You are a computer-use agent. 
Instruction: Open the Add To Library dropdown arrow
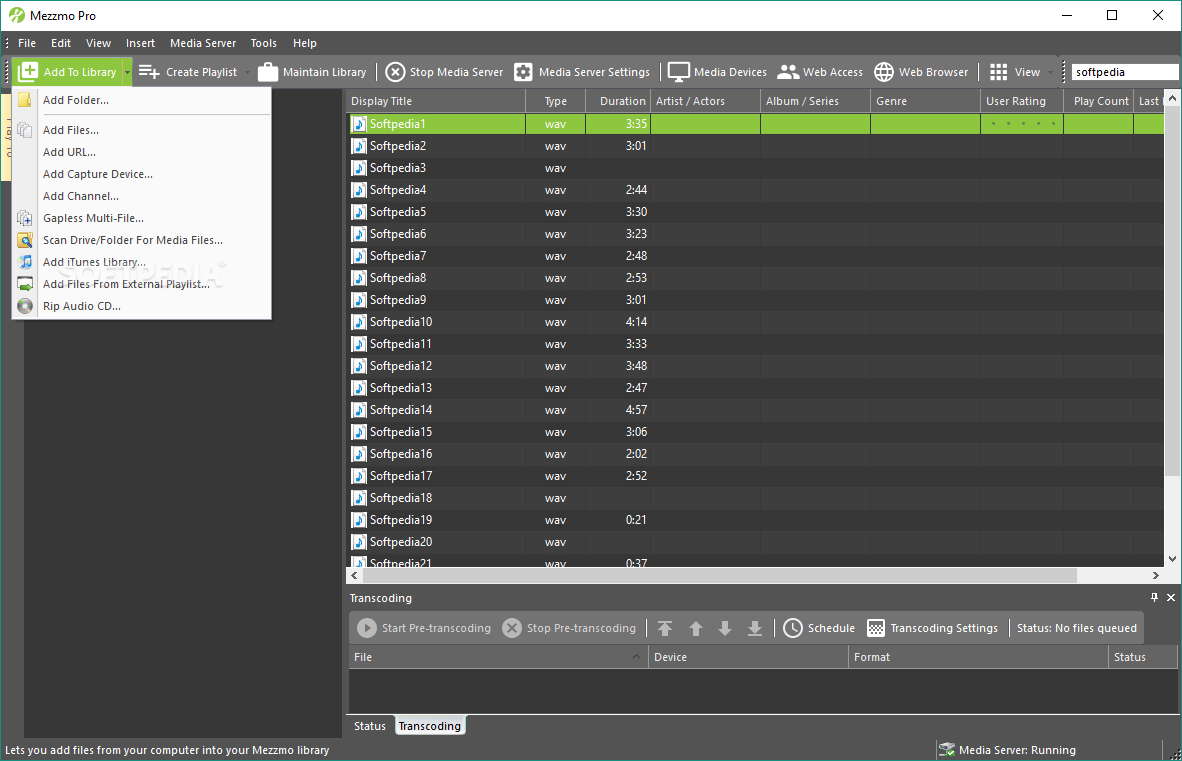(127, 72)
